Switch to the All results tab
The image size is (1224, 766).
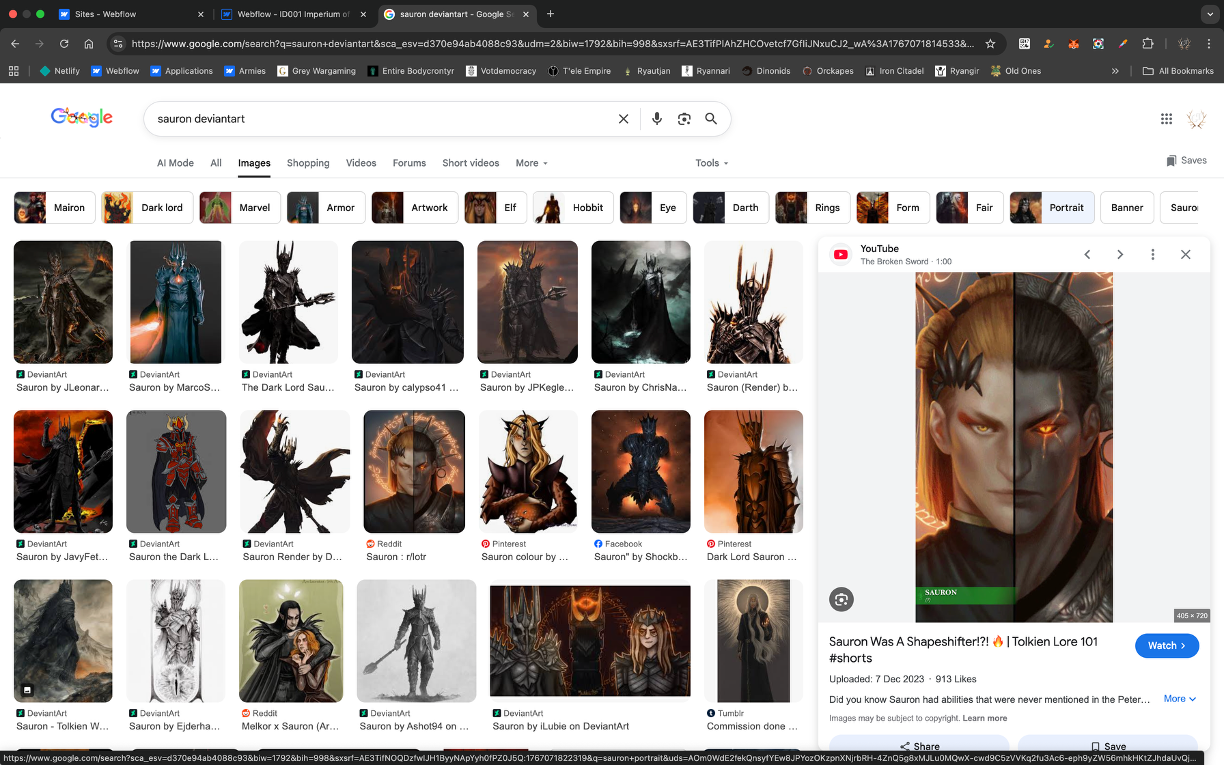[216, 163]
